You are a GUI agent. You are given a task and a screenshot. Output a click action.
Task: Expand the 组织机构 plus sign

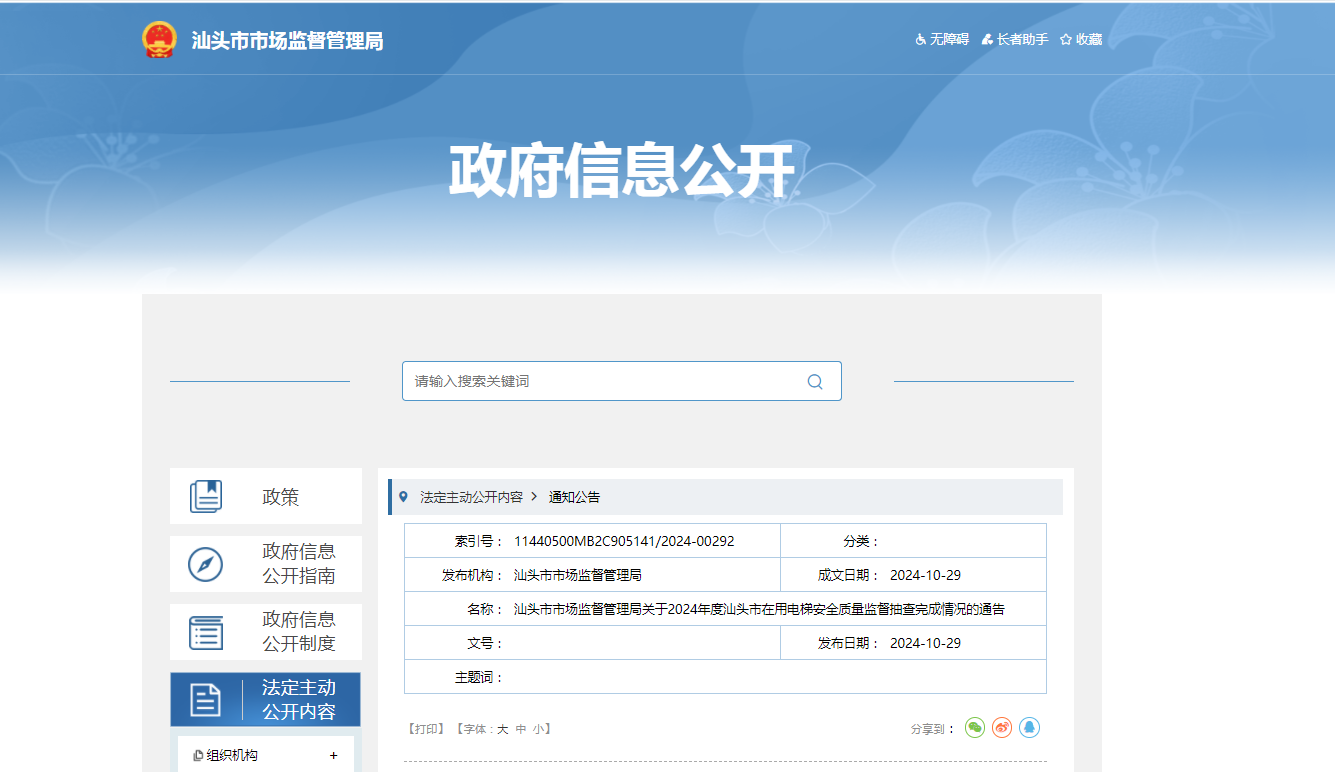[333, 756]
